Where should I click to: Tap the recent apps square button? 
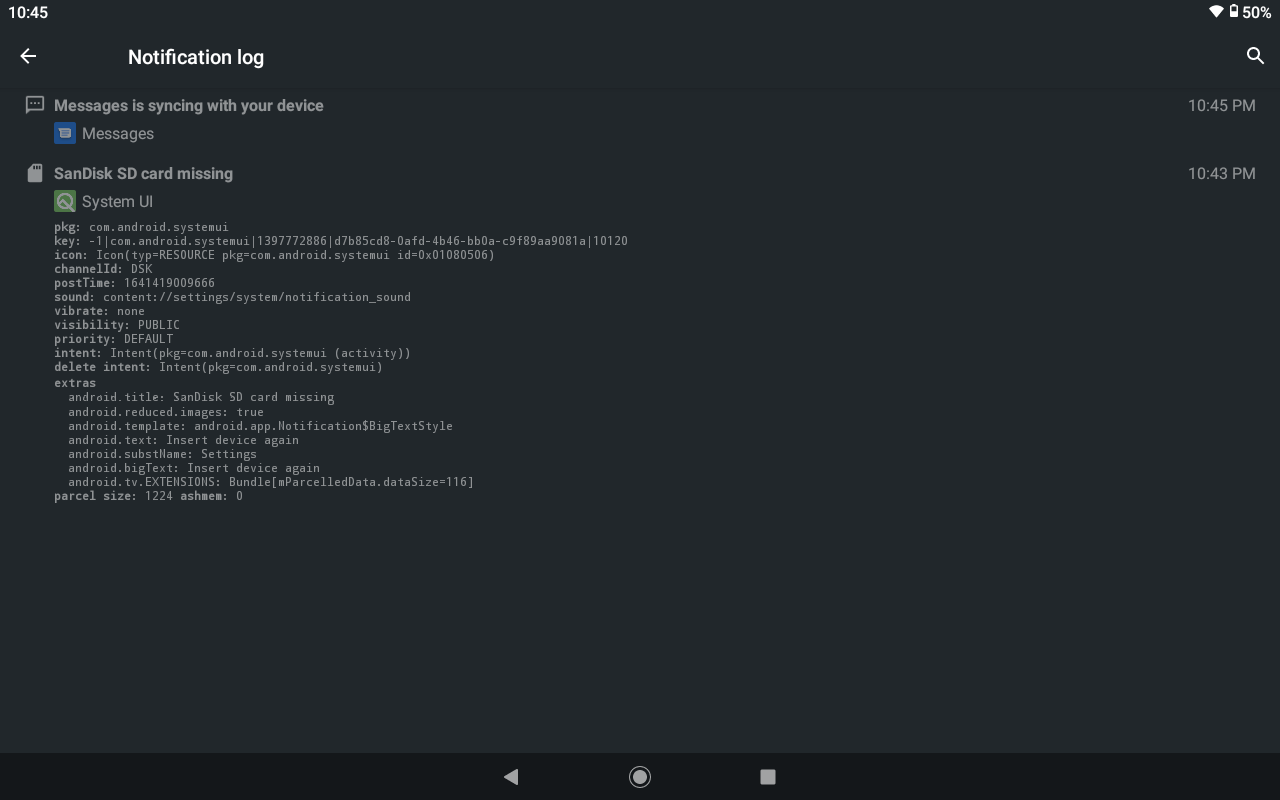768,776
